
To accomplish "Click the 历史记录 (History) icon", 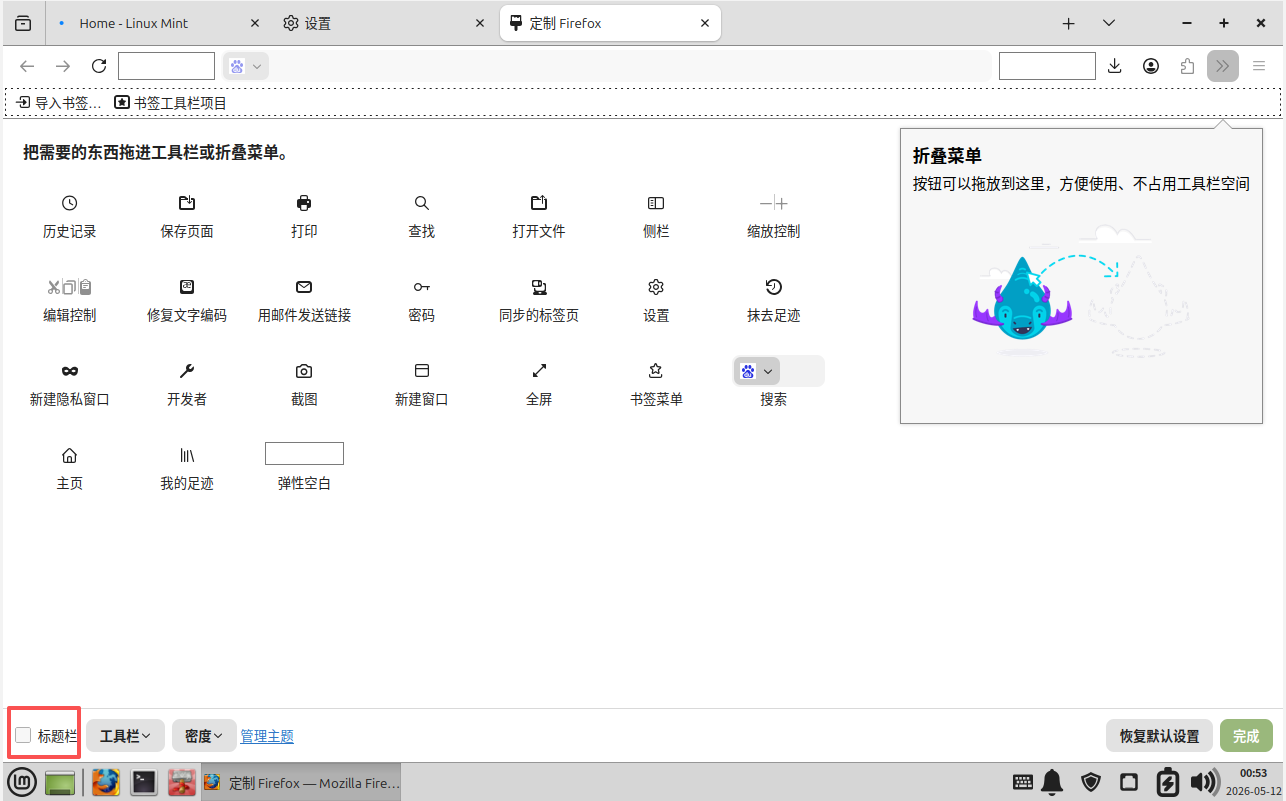I will point(69,203).
